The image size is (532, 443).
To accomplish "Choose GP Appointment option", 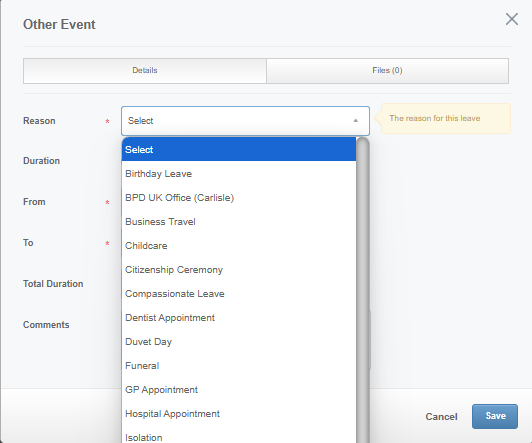I will 239,390.
